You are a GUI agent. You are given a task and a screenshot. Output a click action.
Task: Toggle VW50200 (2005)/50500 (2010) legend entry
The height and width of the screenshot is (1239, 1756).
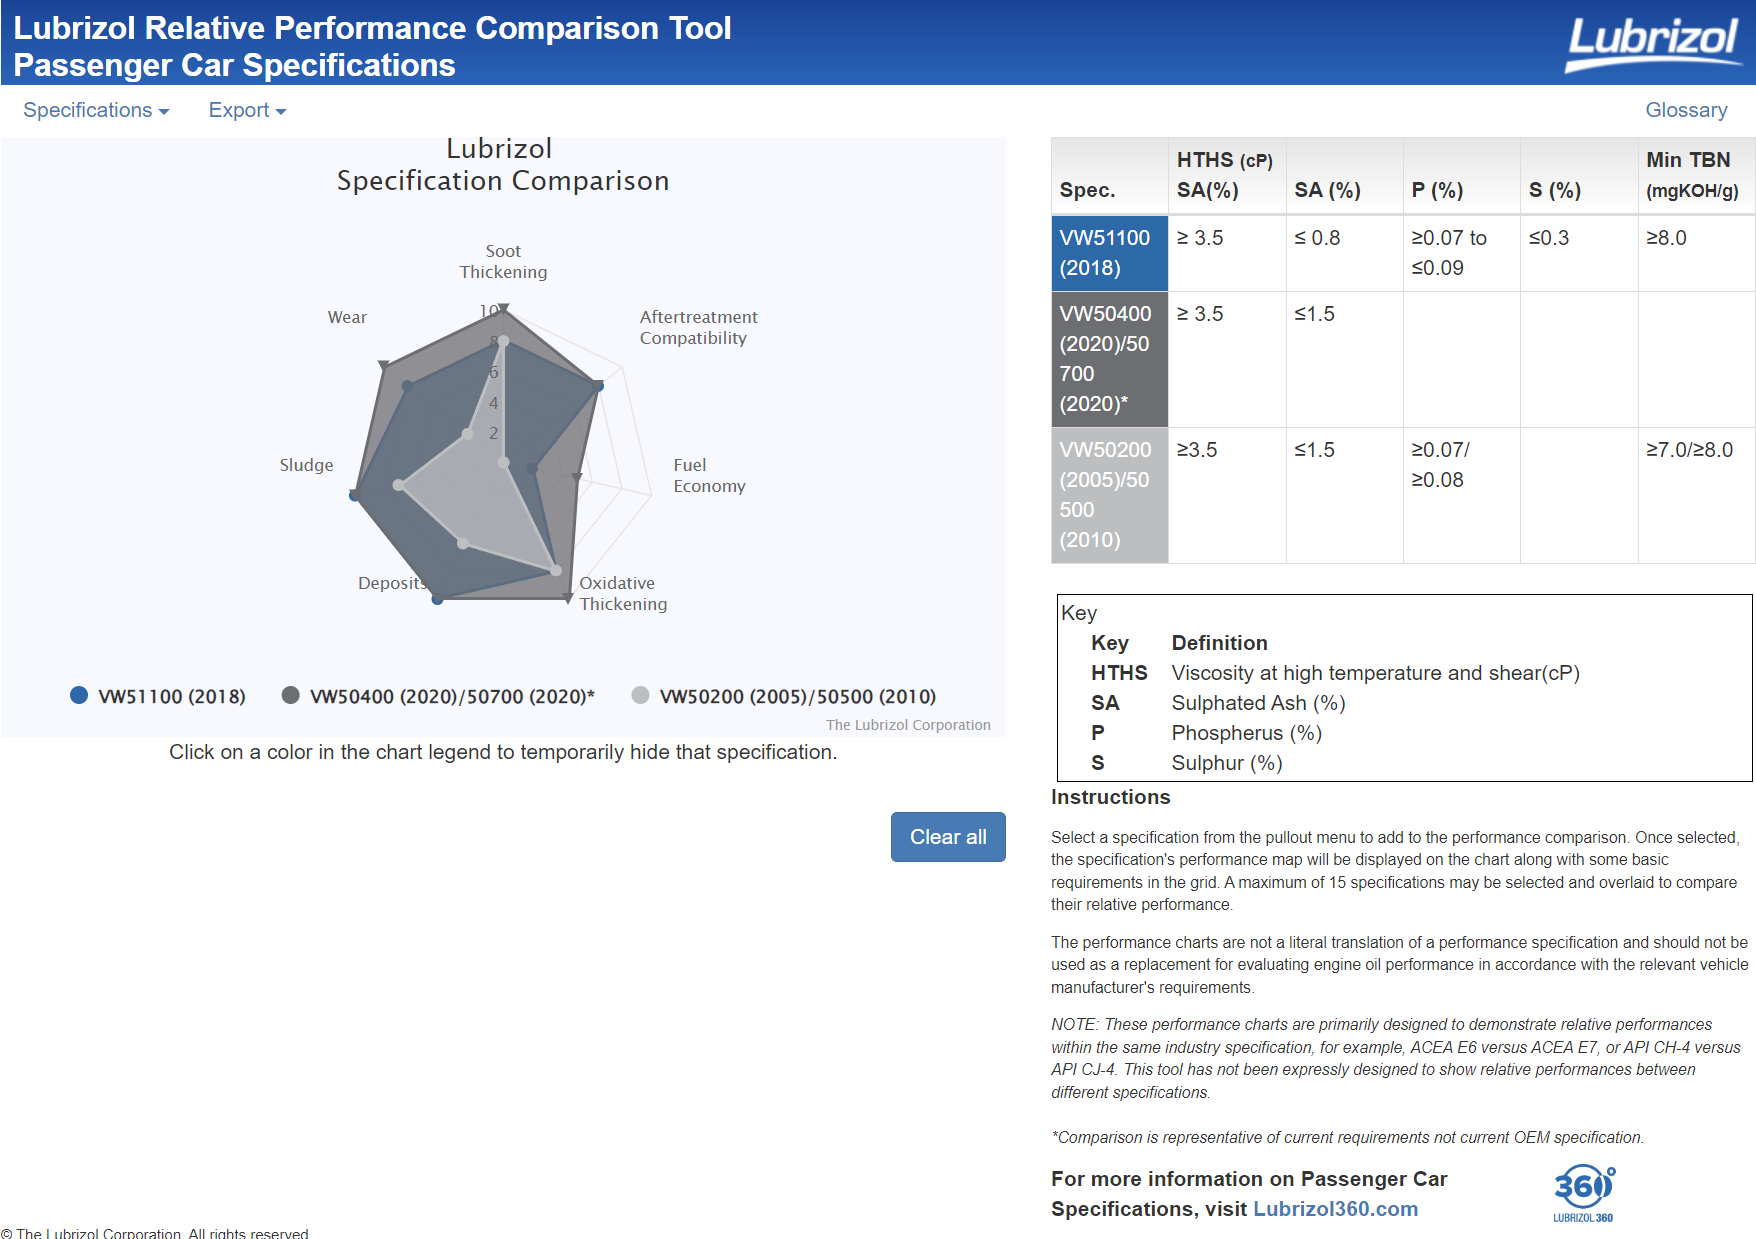[784, 696]
